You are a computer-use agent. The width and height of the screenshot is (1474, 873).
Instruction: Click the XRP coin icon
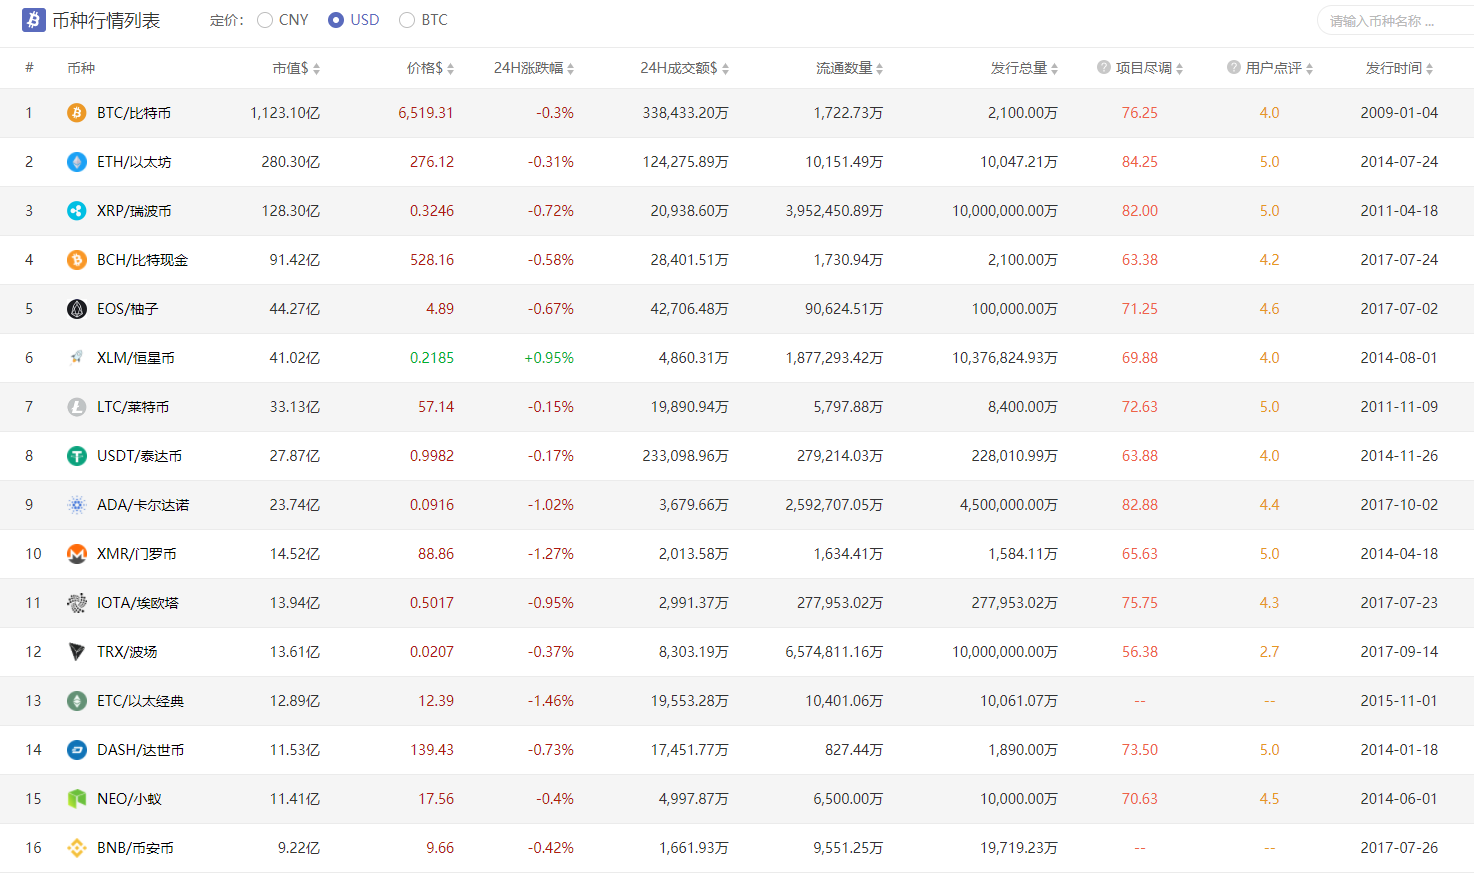77,211
